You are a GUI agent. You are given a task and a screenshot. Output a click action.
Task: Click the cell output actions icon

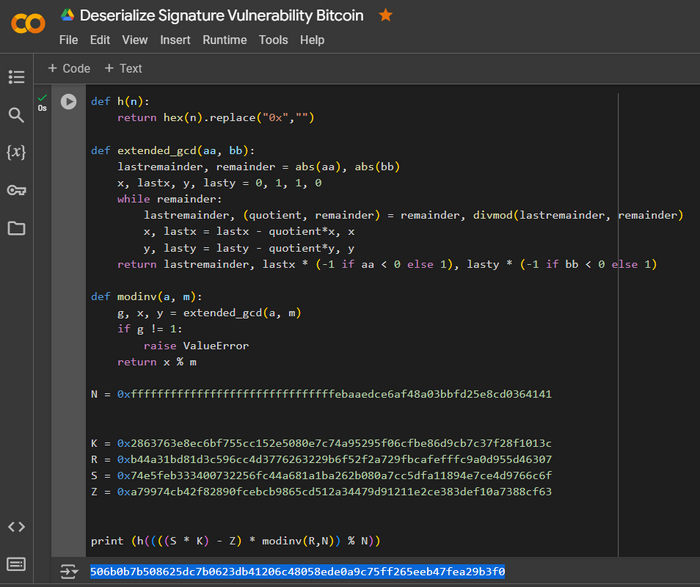(68, 571)
